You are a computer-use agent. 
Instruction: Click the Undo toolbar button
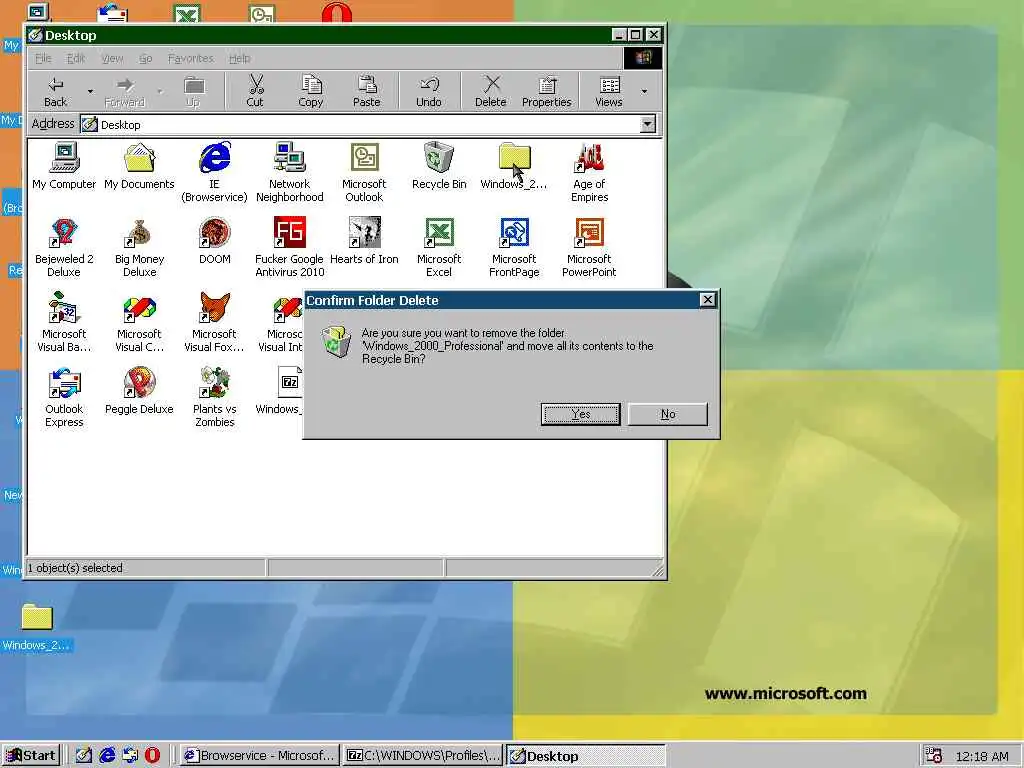(428, 91)
